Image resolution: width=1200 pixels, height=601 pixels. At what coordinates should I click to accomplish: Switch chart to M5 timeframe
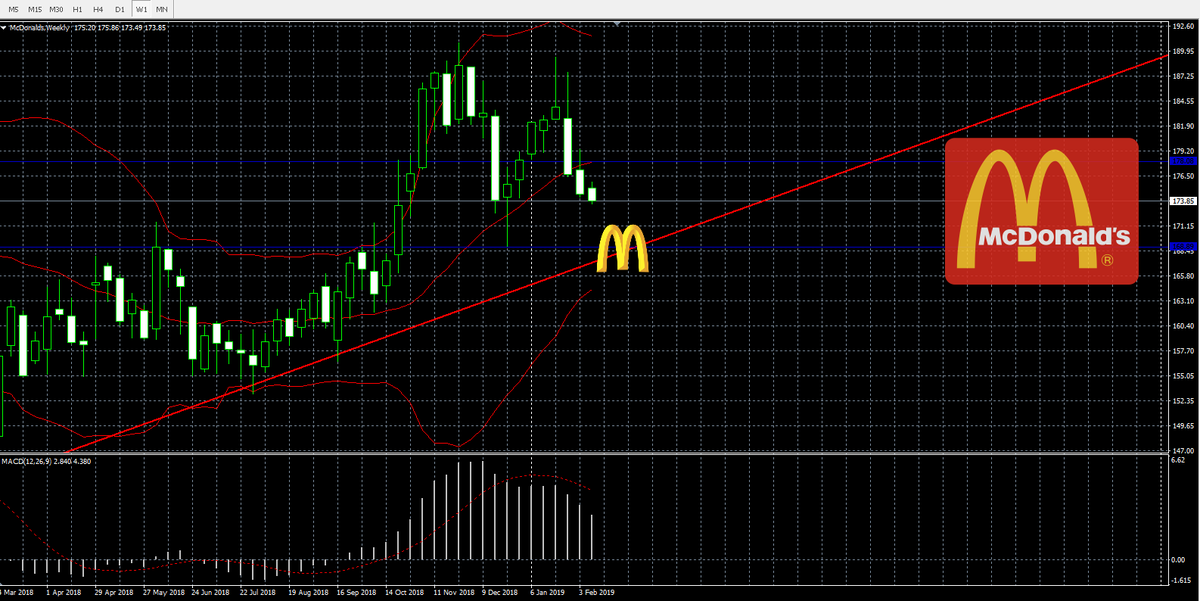pyautogui.click(x=14, y=9)
